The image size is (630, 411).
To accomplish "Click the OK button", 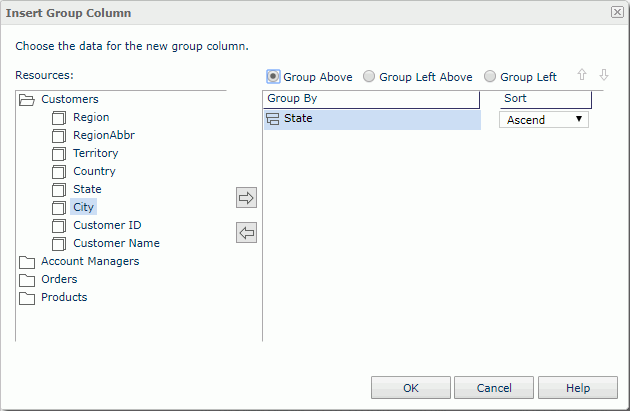I will [x=411, y=388].
